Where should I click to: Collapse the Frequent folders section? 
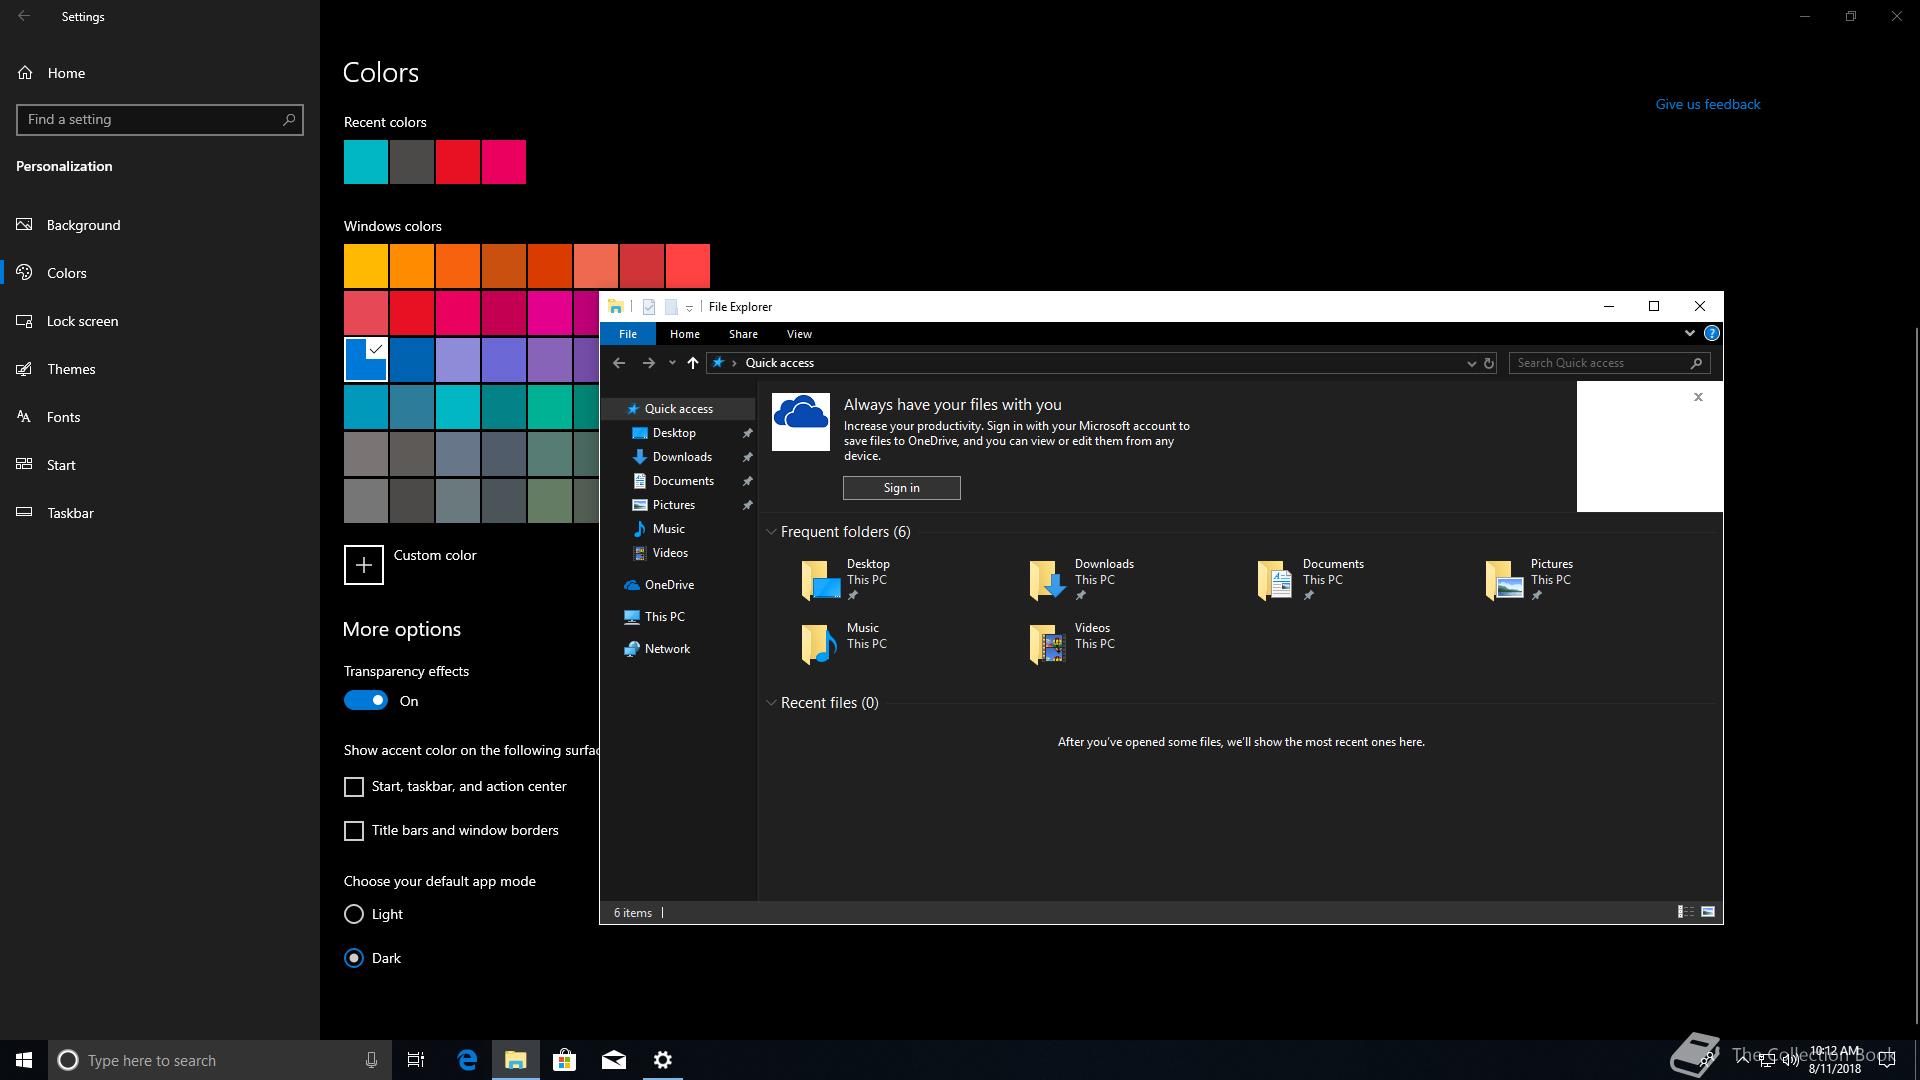[x=771, y=532]
